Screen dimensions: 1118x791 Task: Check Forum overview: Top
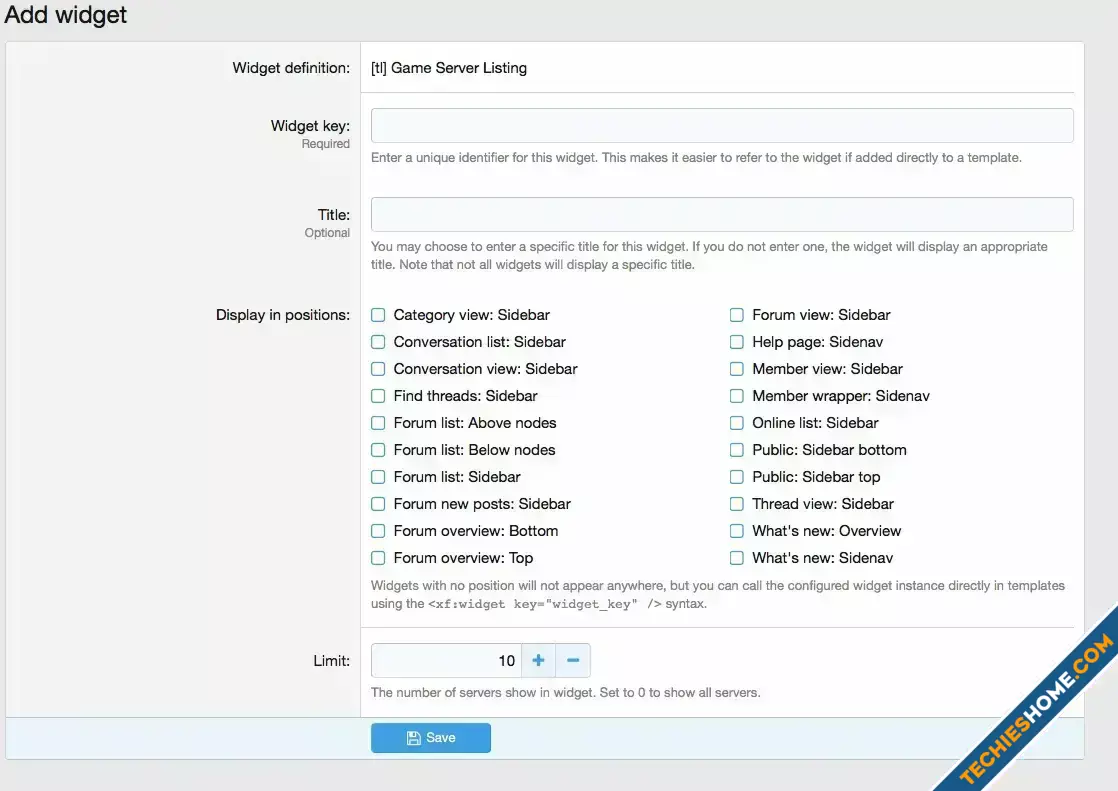point(378,558)
